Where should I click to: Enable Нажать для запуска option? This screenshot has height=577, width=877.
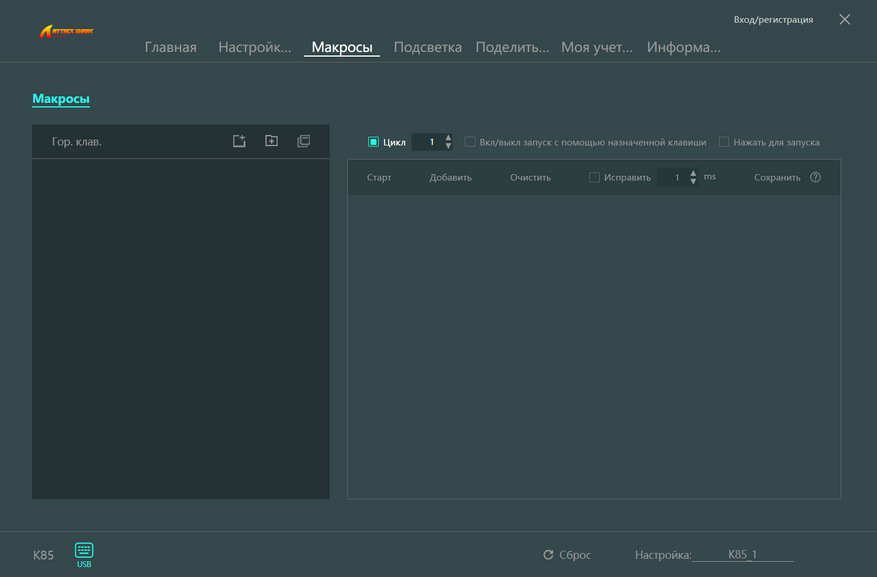(724, 142)
